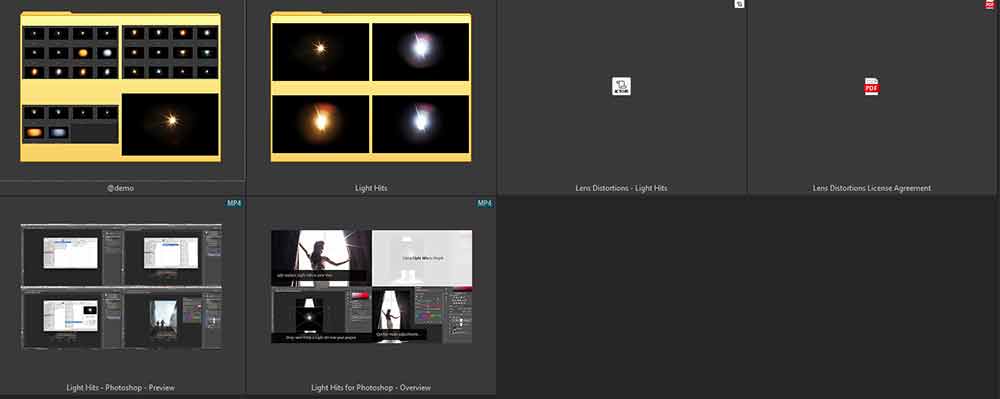Select the Light Hits Photoshop Preview video thumbnail
Image resolution: width=1000 pixels, height=399 pixels.
point(121,286)
